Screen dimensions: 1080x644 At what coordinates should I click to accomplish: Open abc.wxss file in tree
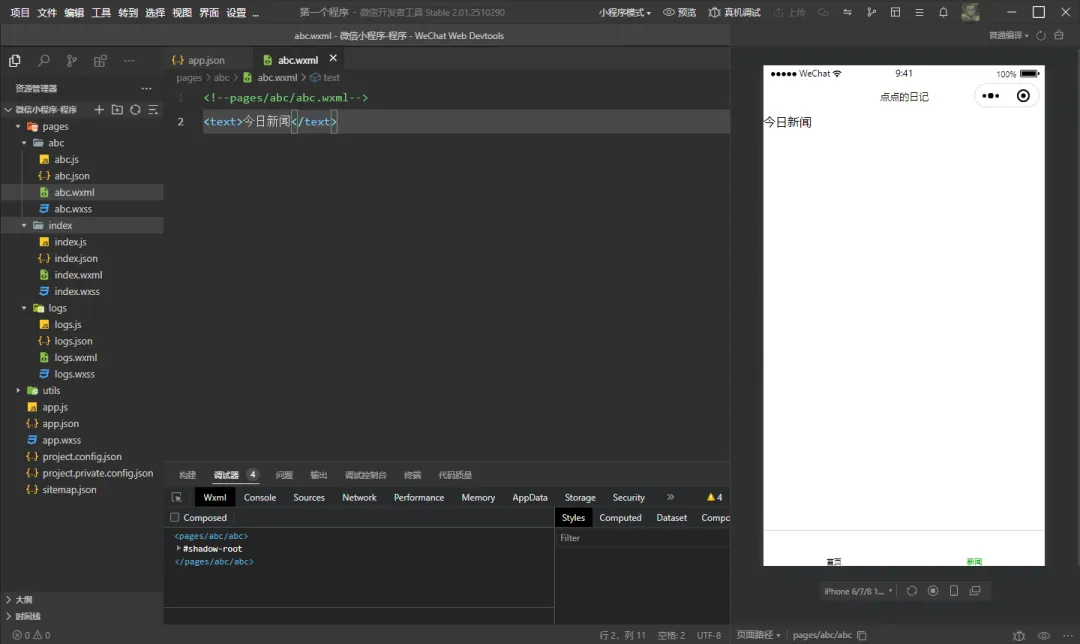(73, 209)
